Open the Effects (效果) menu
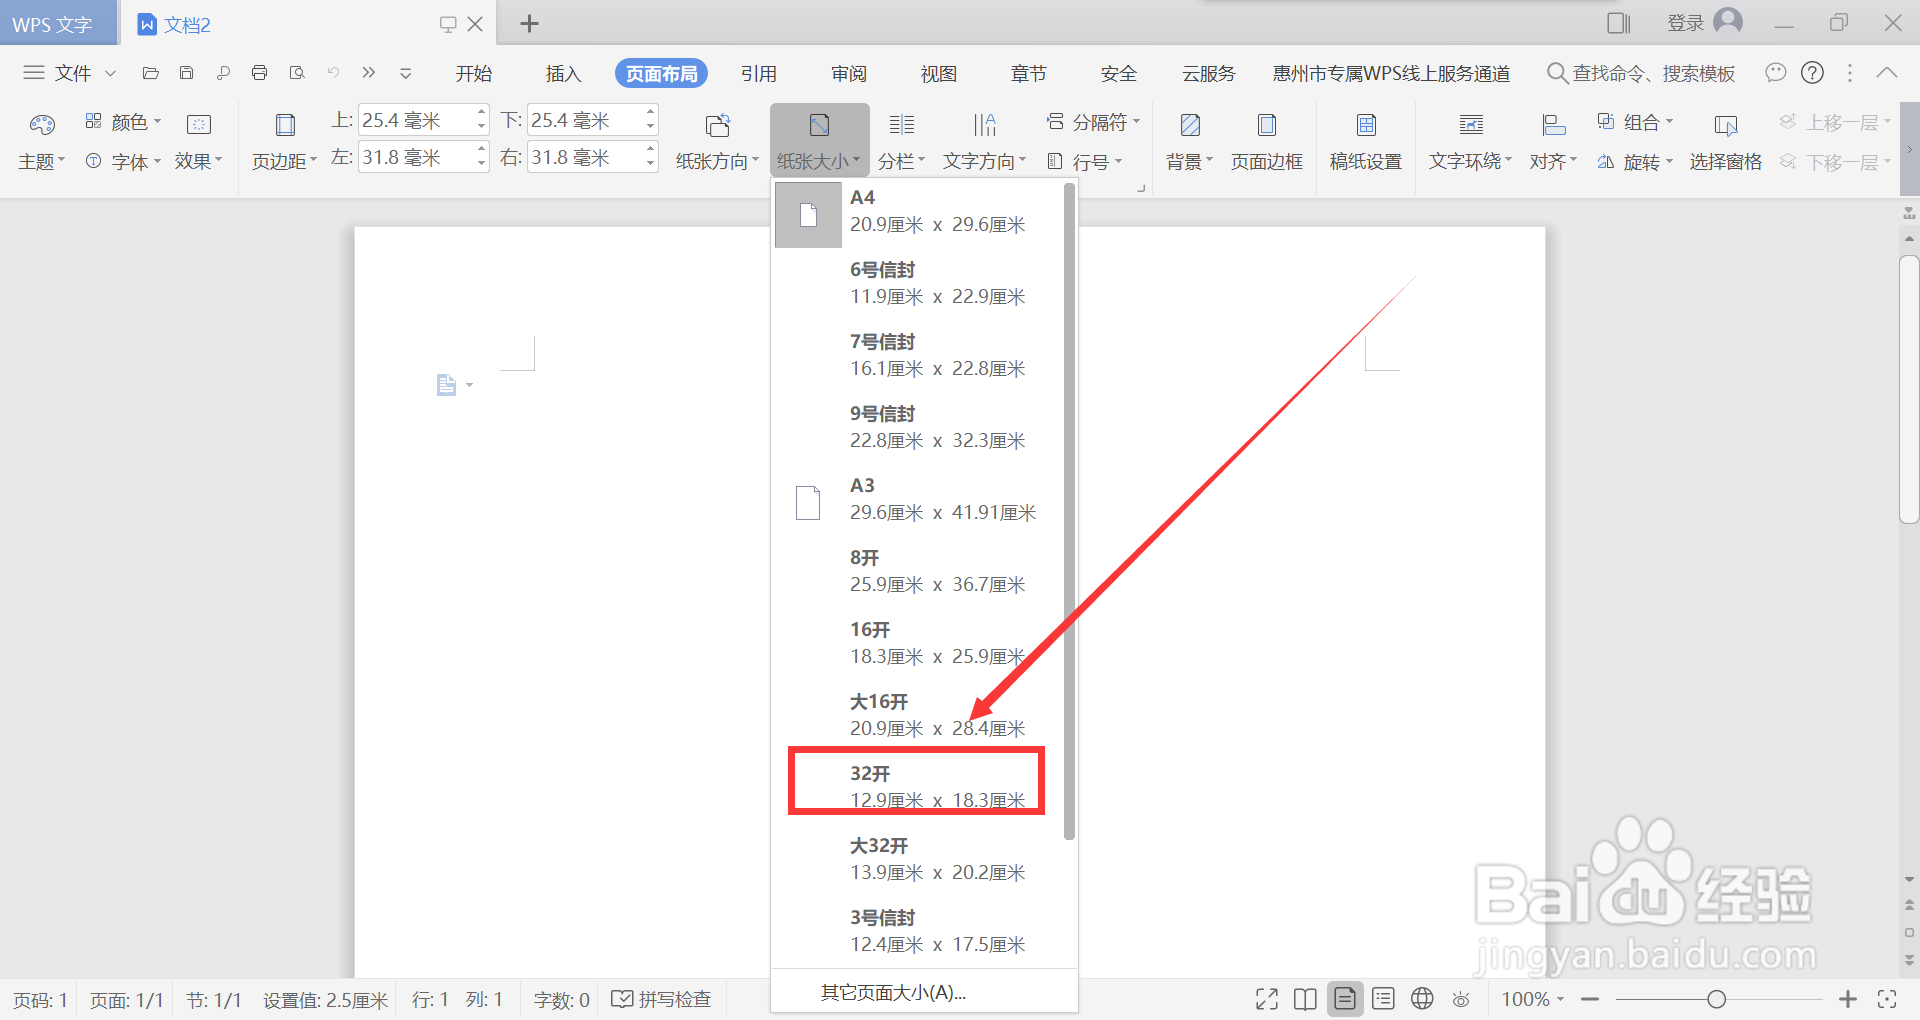 [199, 141]
